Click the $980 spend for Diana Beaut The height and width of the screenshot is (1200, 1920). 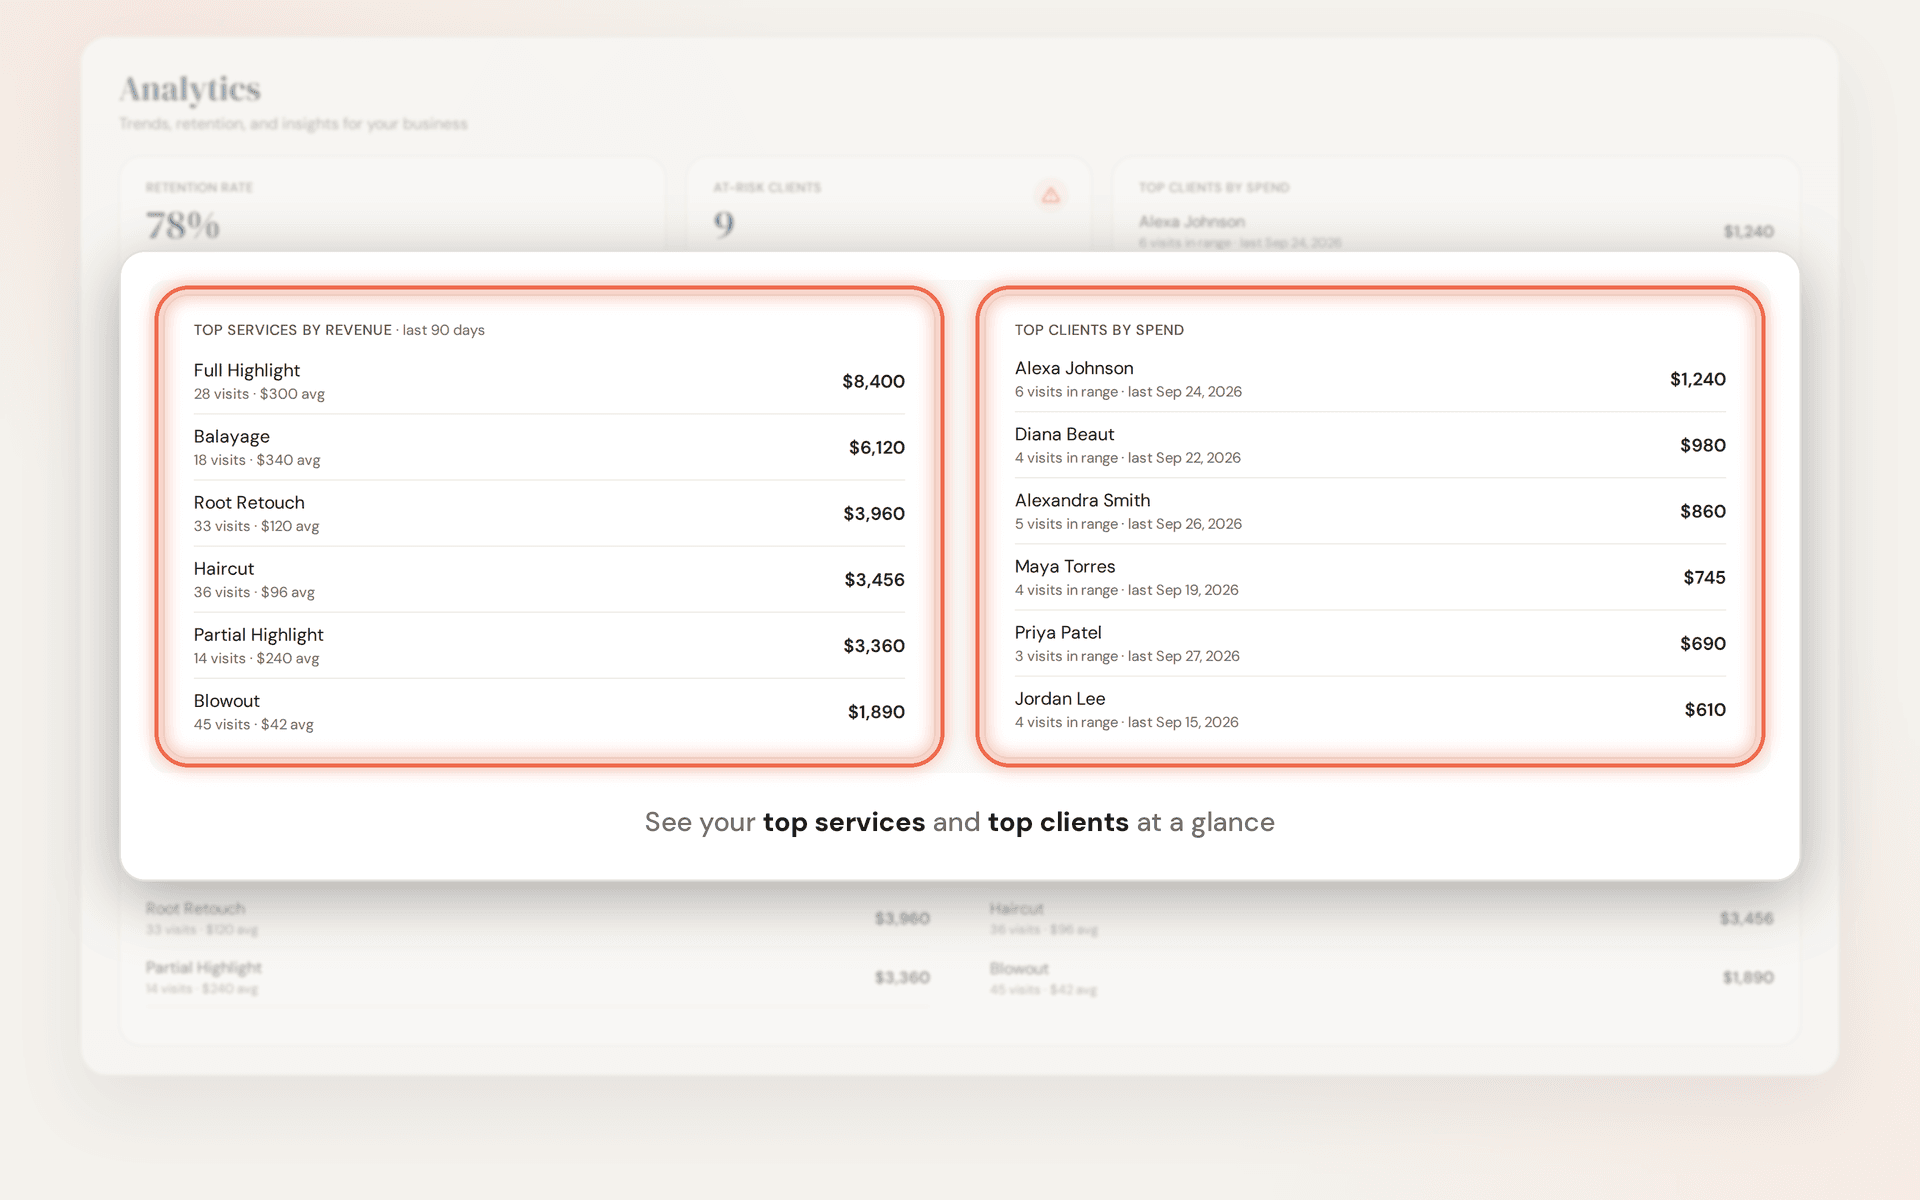pyautogui.click(x=1702, y=445)
